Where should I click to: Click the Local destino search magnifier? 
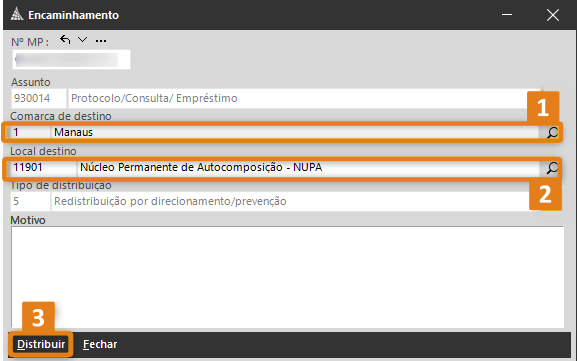(x=552, y=168)
